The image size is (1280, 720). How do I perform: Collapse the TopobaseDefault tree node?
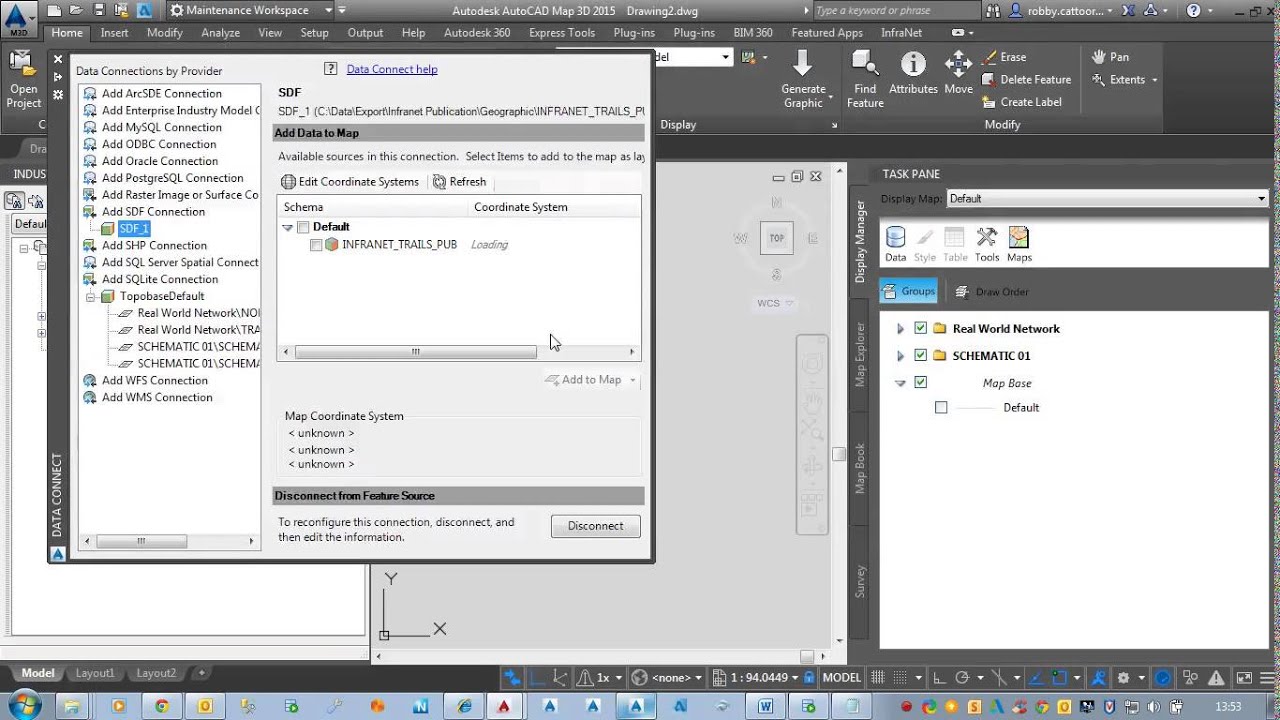coord(90,296)
